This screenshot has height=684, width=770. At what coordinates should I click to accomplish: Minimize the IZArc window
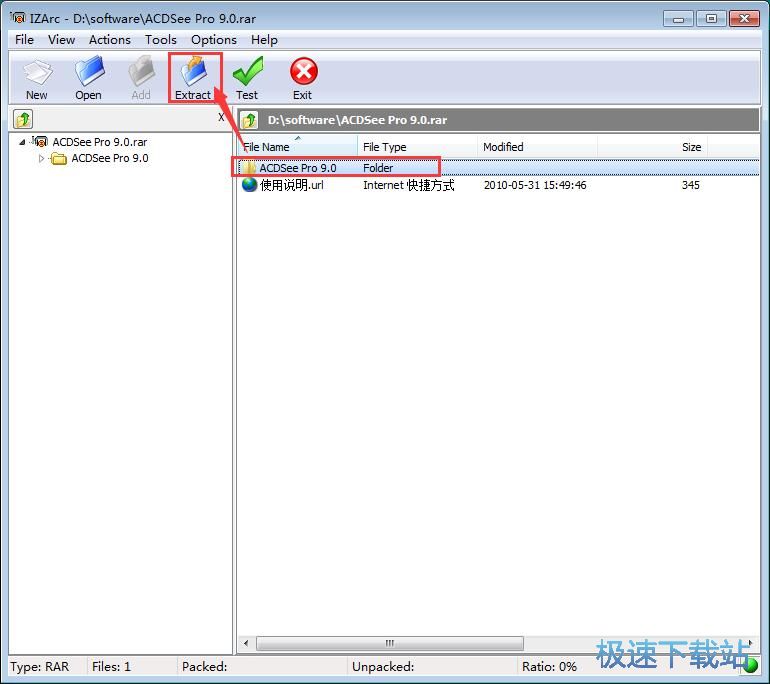tap(679, 19)
